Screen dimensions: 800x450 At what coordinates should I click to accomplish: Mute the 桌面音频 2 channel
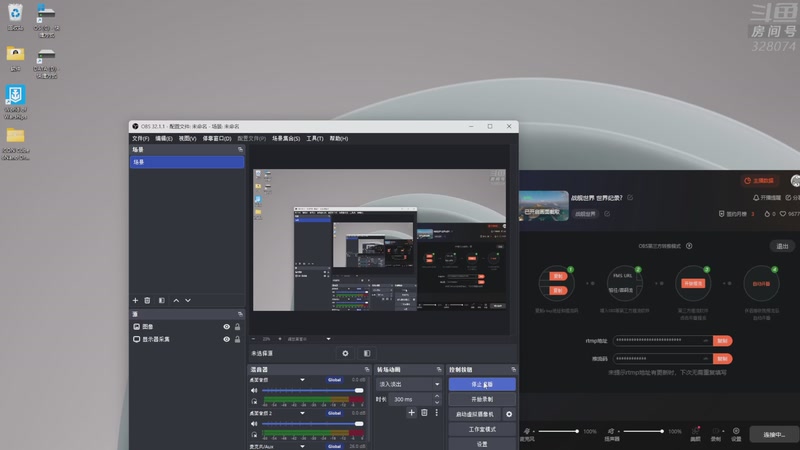click(x=254, y=424)
